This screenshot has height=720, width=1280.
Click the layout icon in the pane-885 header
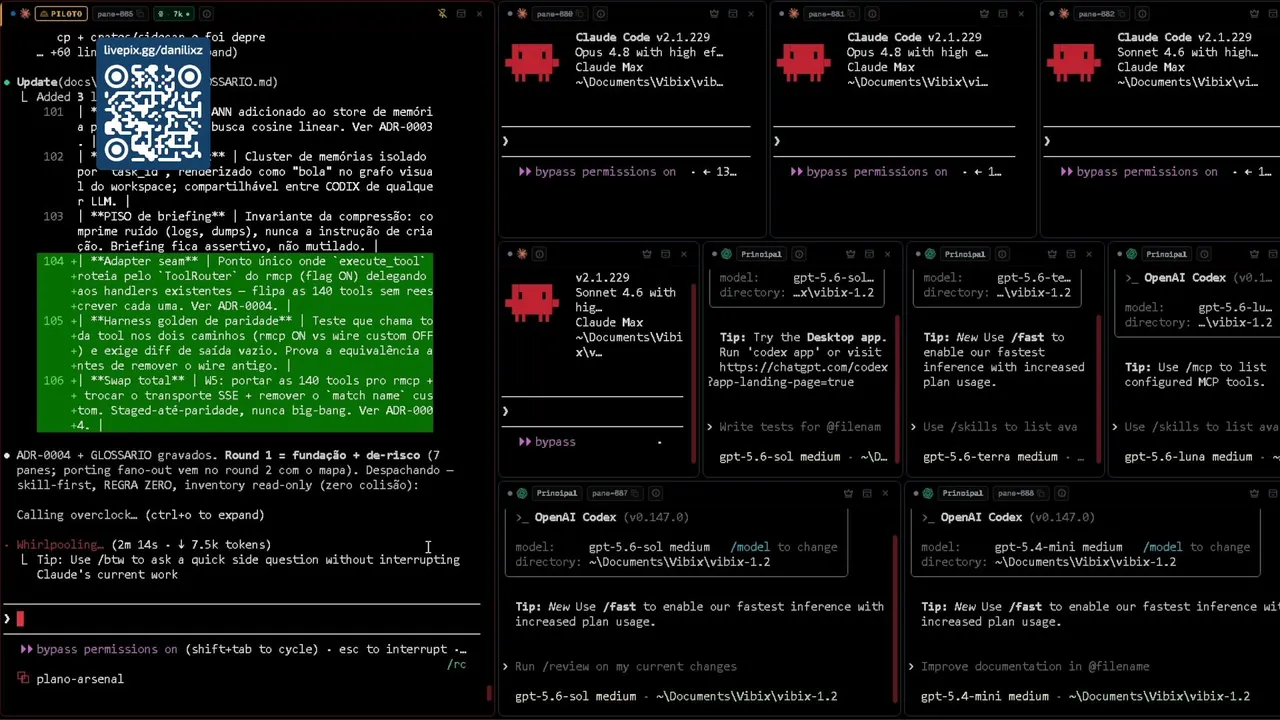[461, 14]
